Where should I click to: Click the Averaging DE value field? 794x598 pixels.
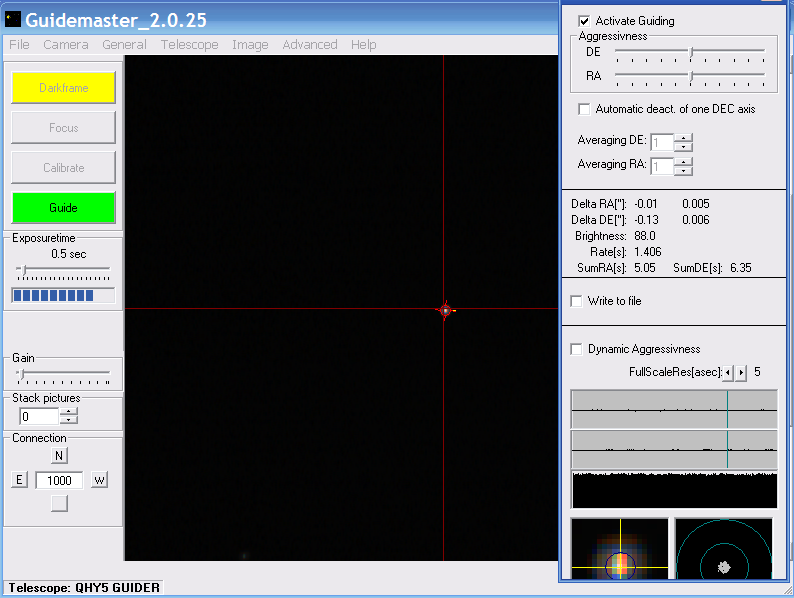tap(662, 142)
